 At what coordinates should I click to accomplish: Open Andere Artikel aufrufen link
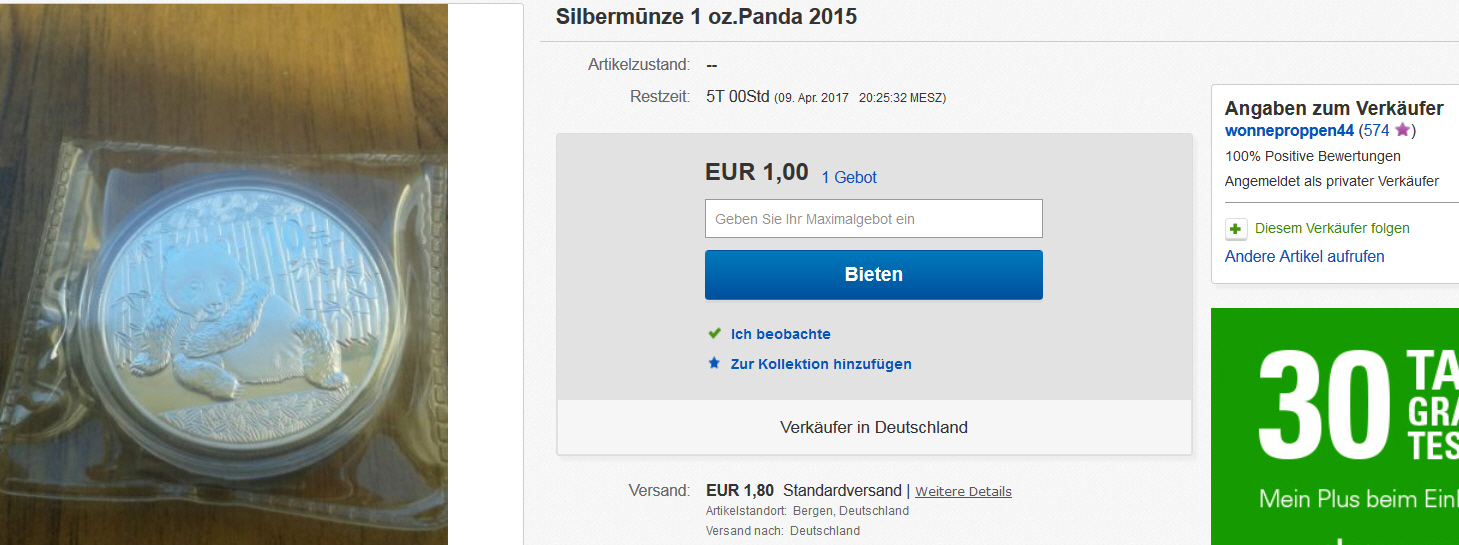[x=1304, y=257]
